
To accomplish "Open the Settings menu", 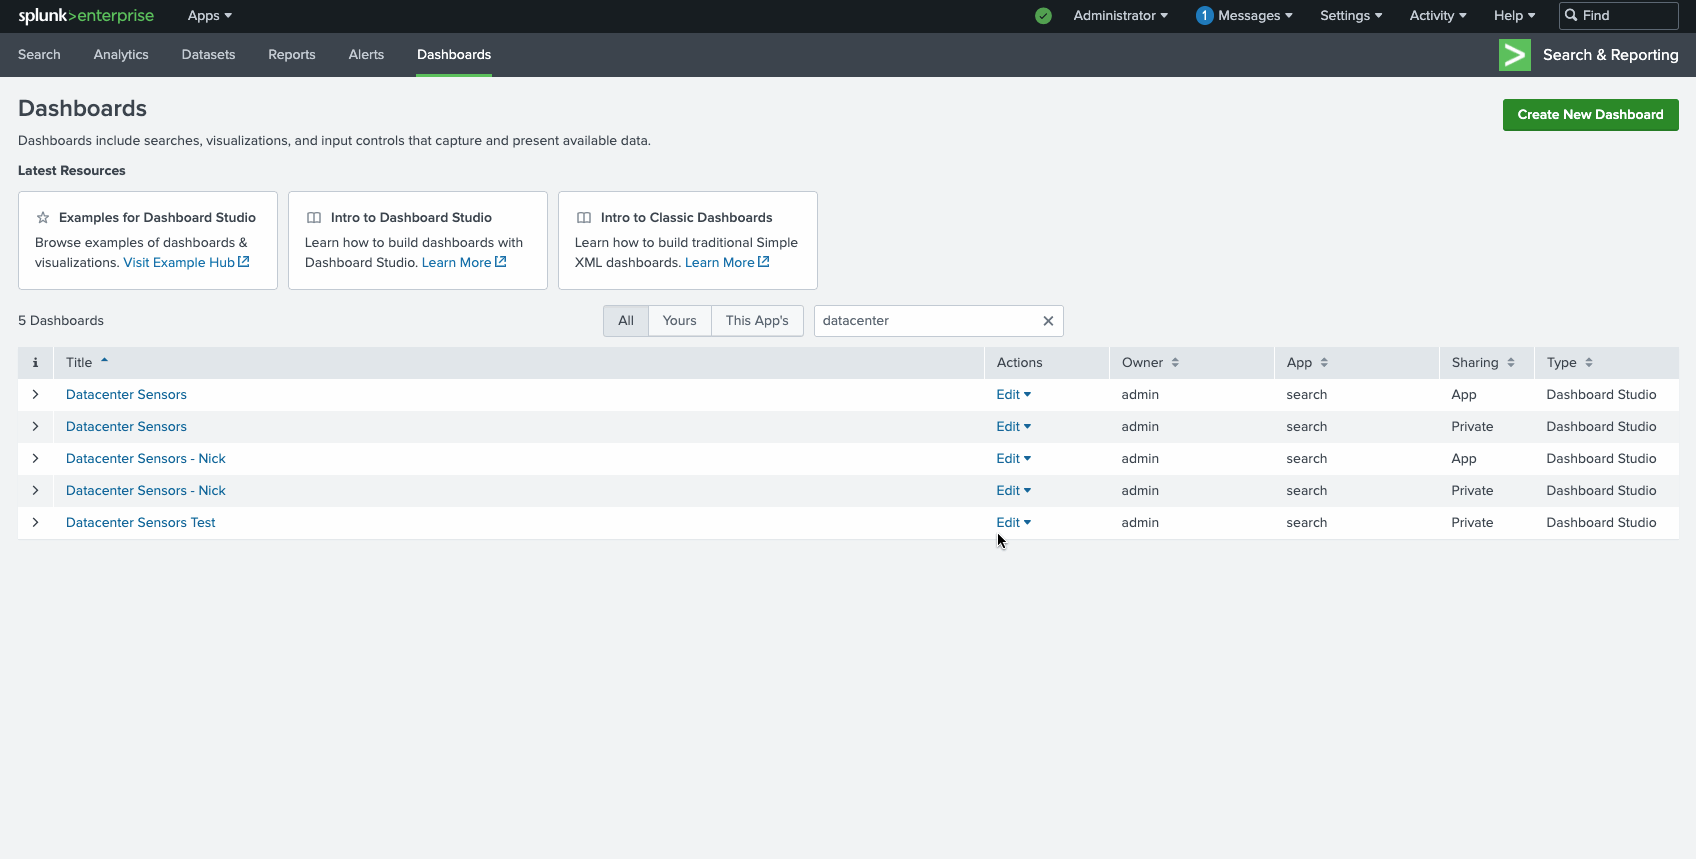I will coord(1350,16).
